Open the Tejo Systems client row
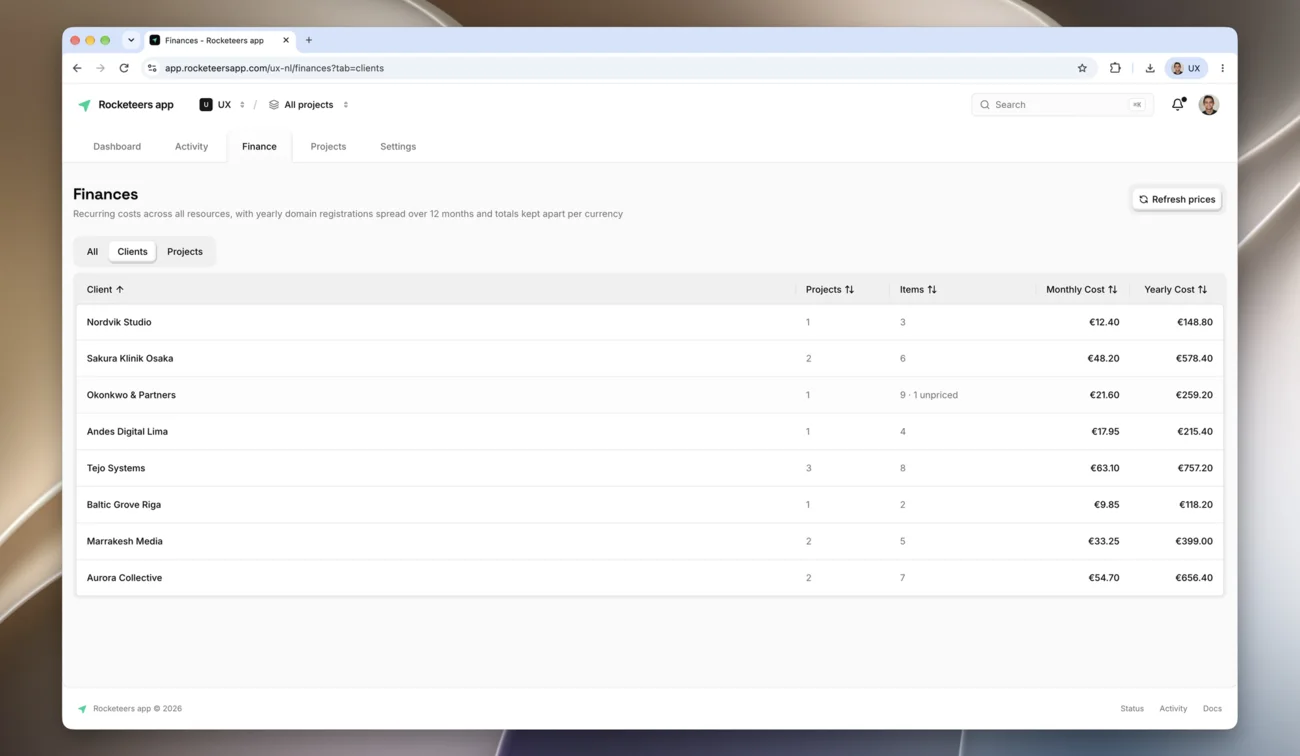This screenshot has width=1300, height=756. pyautogui.click(x=649, y=468)
